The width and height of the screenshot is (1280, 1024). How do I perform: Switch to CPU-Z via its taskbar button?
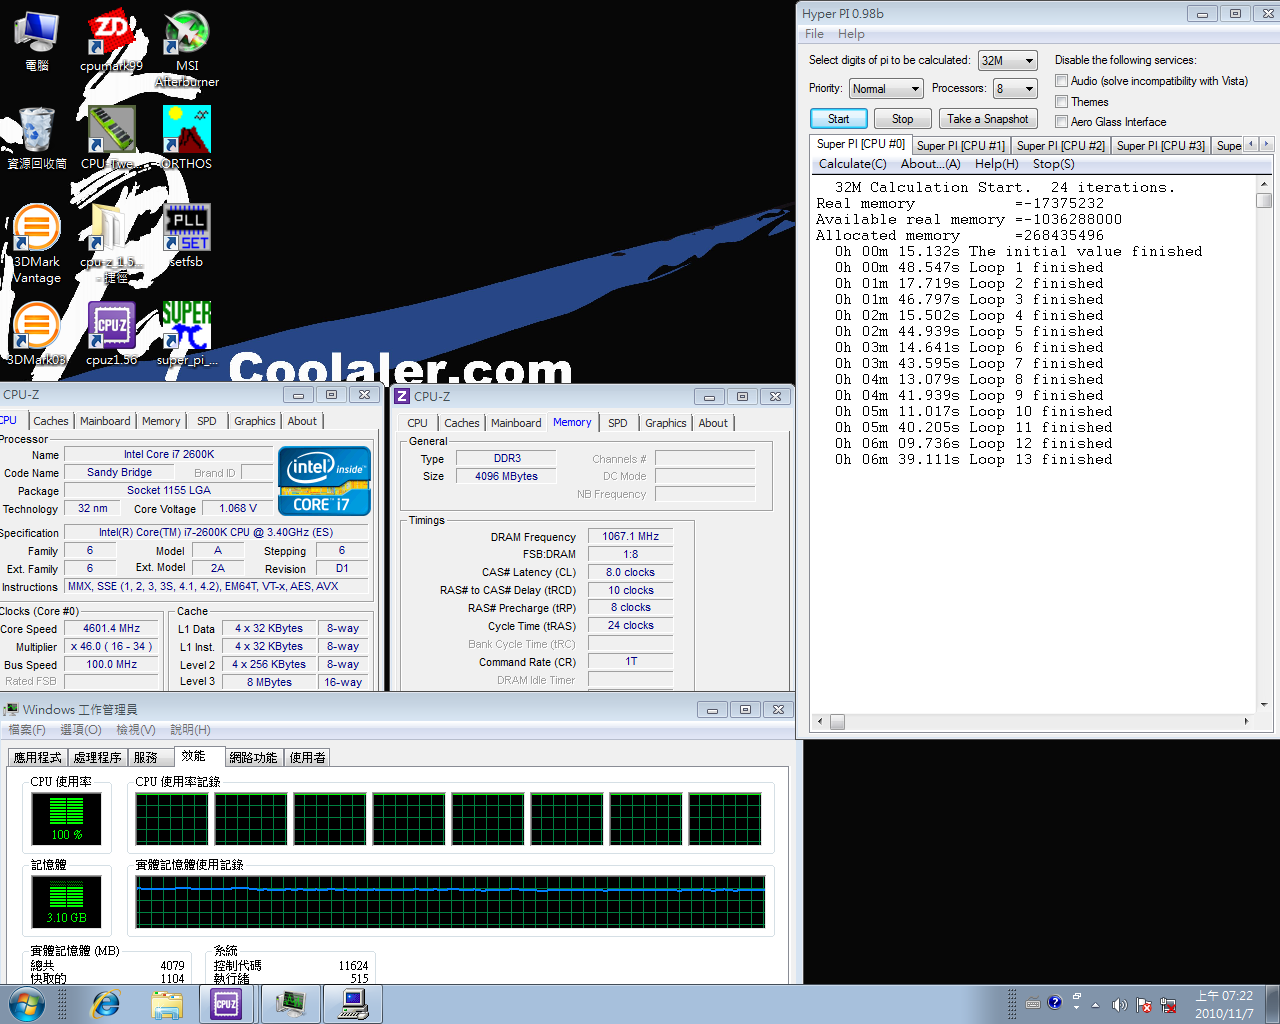(x=227, y=1003)
